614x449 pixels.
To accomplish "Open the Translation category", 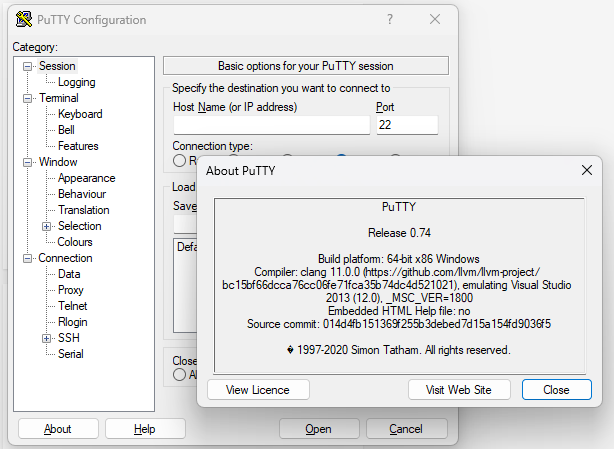I will pos(84,210).
